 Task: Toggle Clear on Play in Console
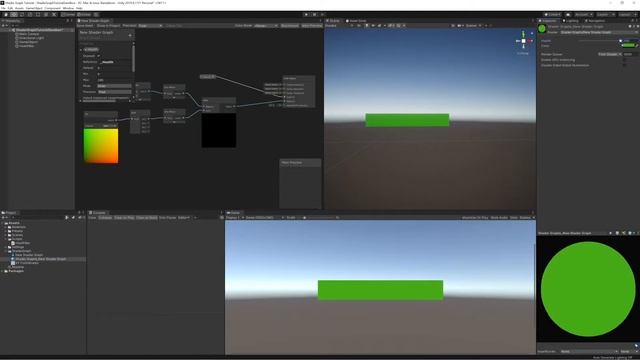[124, 218]
